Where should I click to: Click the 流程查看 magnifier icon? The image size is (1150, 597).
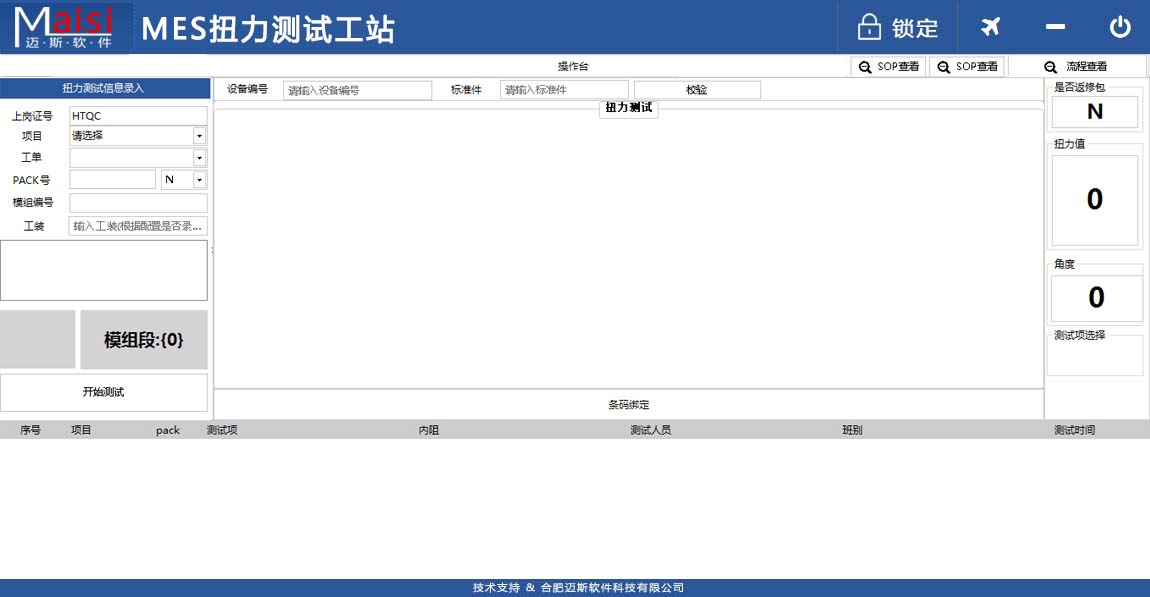[x=1048, y=66]
